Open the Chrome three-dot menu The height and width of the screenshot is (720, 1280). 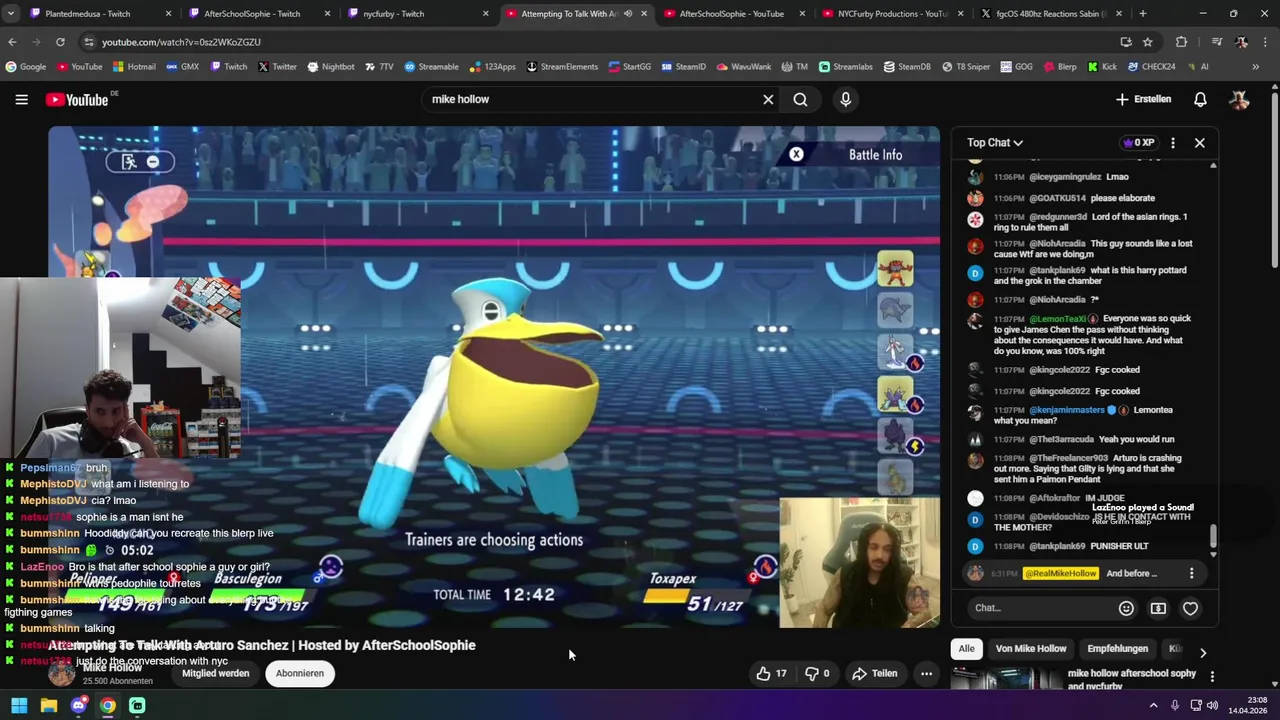[1264, 42]
